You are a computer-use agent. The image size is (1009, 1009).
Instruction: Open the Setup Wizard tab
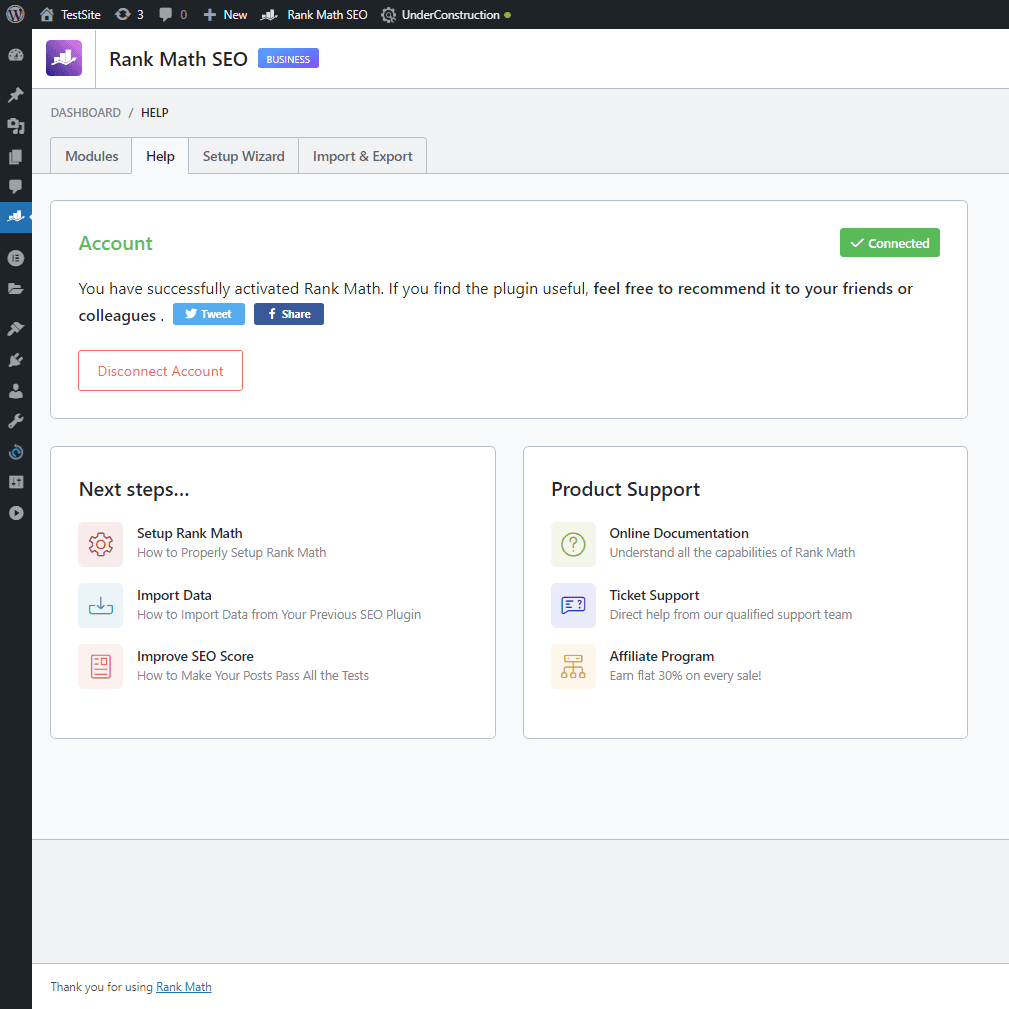click(243, 156)
